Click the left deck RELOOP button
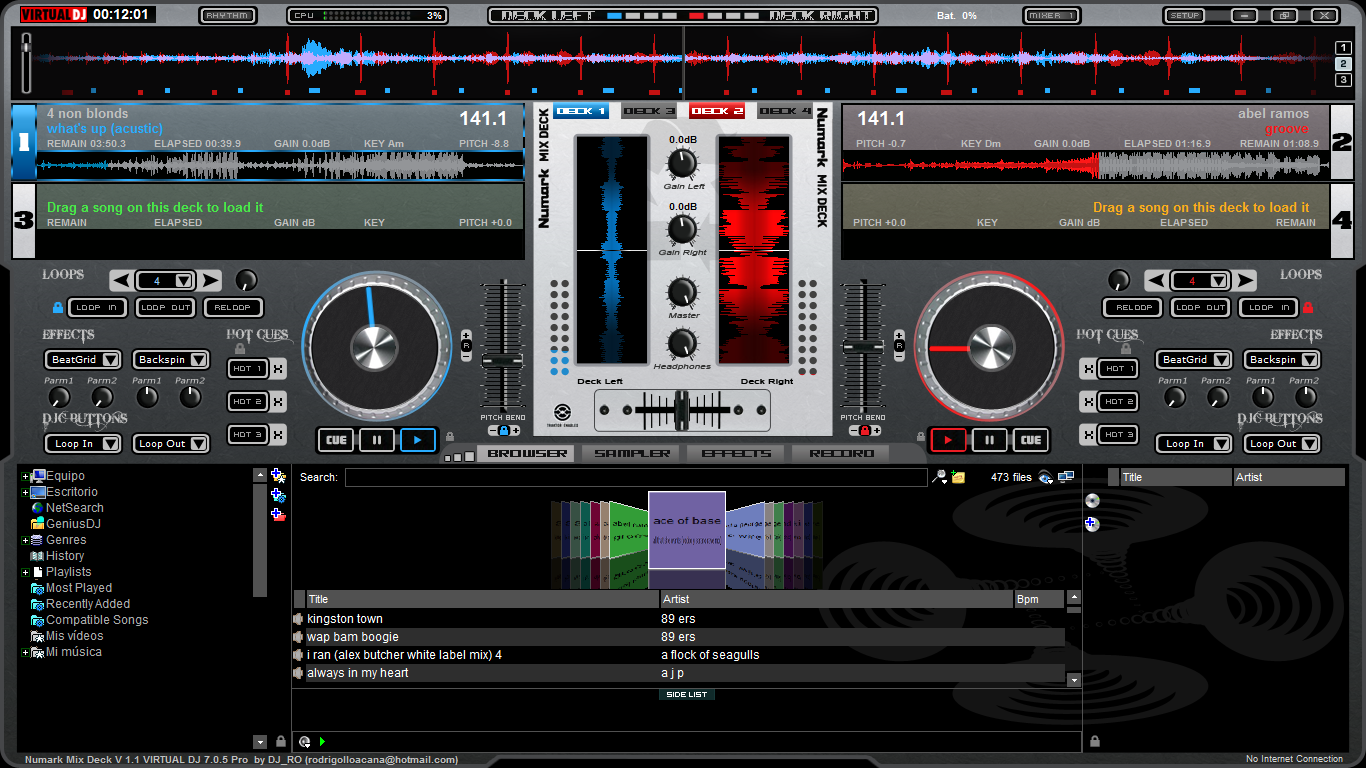Viewport: 1366px width, 768px height. 233,308
